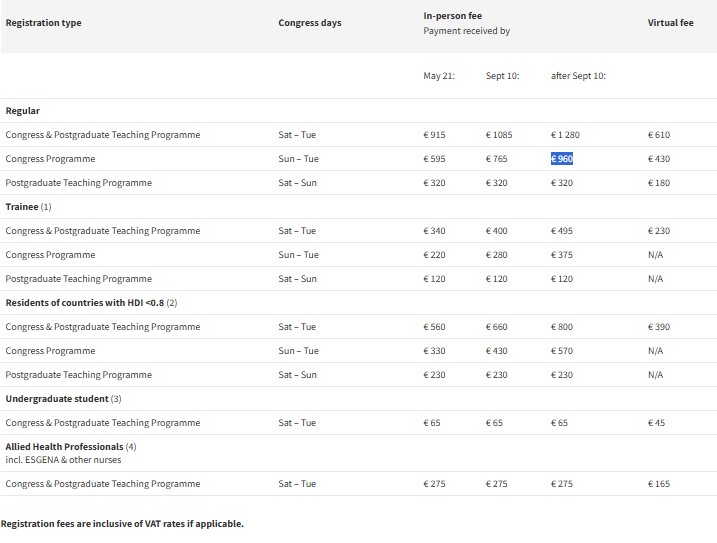Click the € 45 undergraduate virtual fee
Viewport: 717px width, 543px height.
coord(656,423)
